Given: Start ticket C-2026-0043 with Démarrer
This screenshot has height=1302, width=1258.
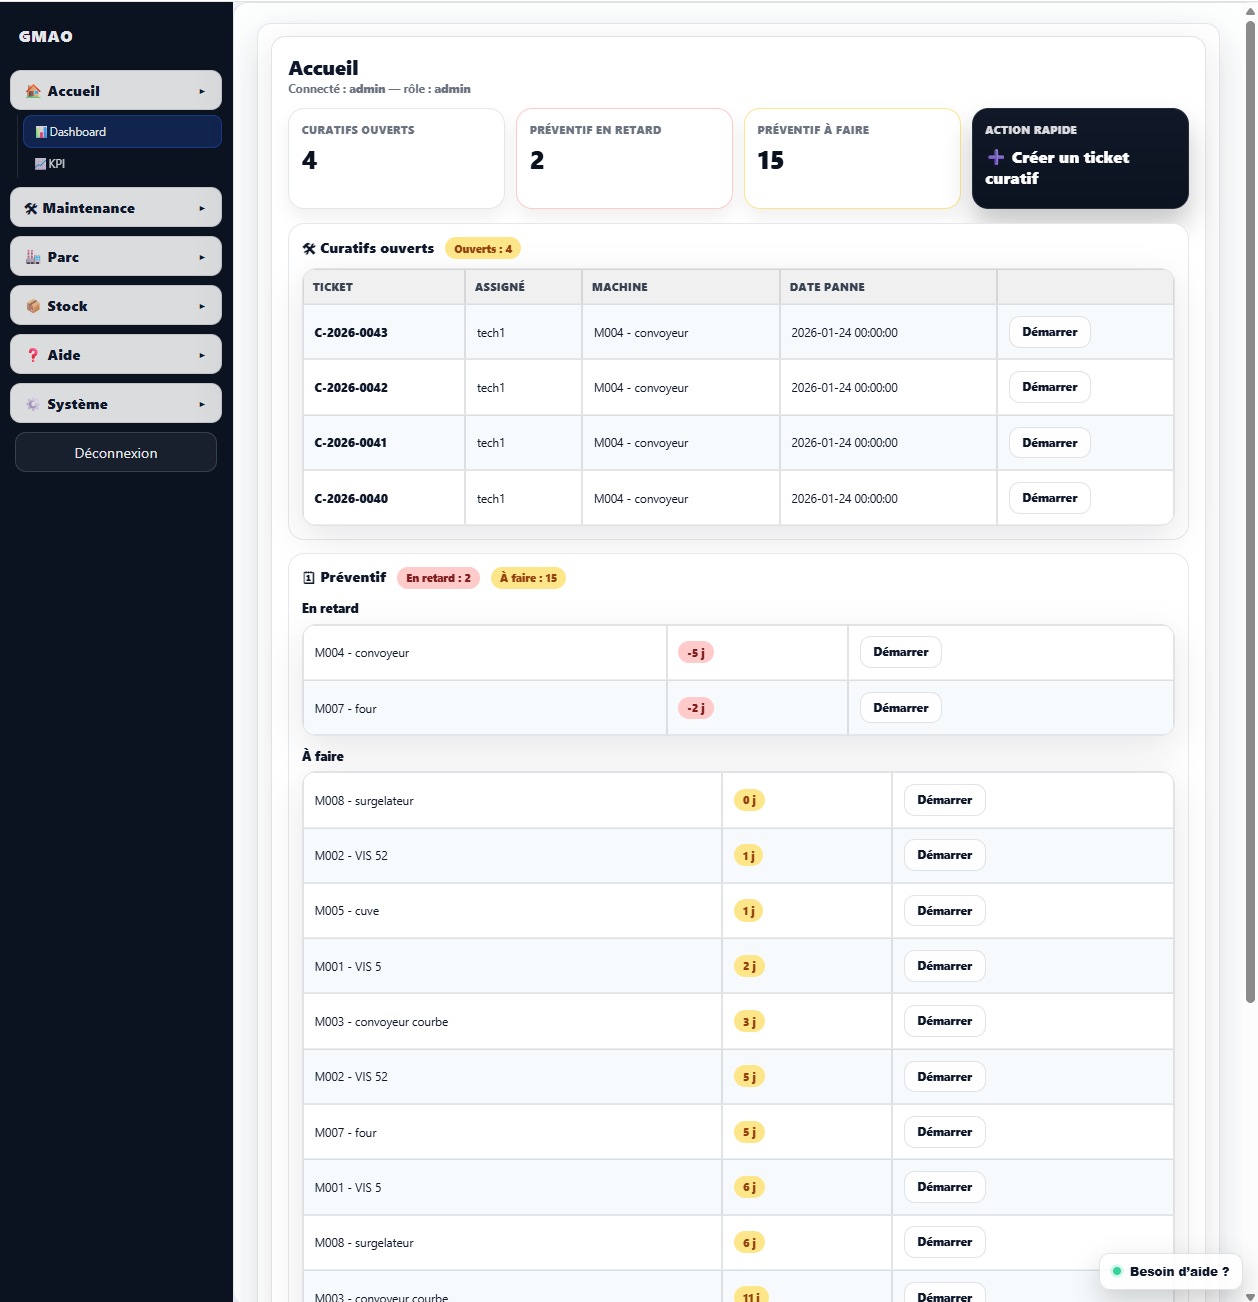Looking at the screenshot, I should [1049, 332].
